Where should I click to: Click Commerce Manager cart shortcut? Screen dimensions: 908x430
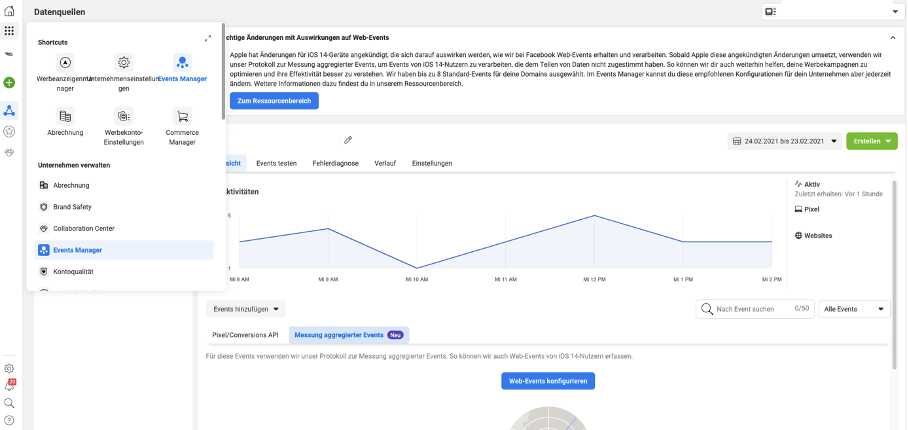[x=182, y=116]
